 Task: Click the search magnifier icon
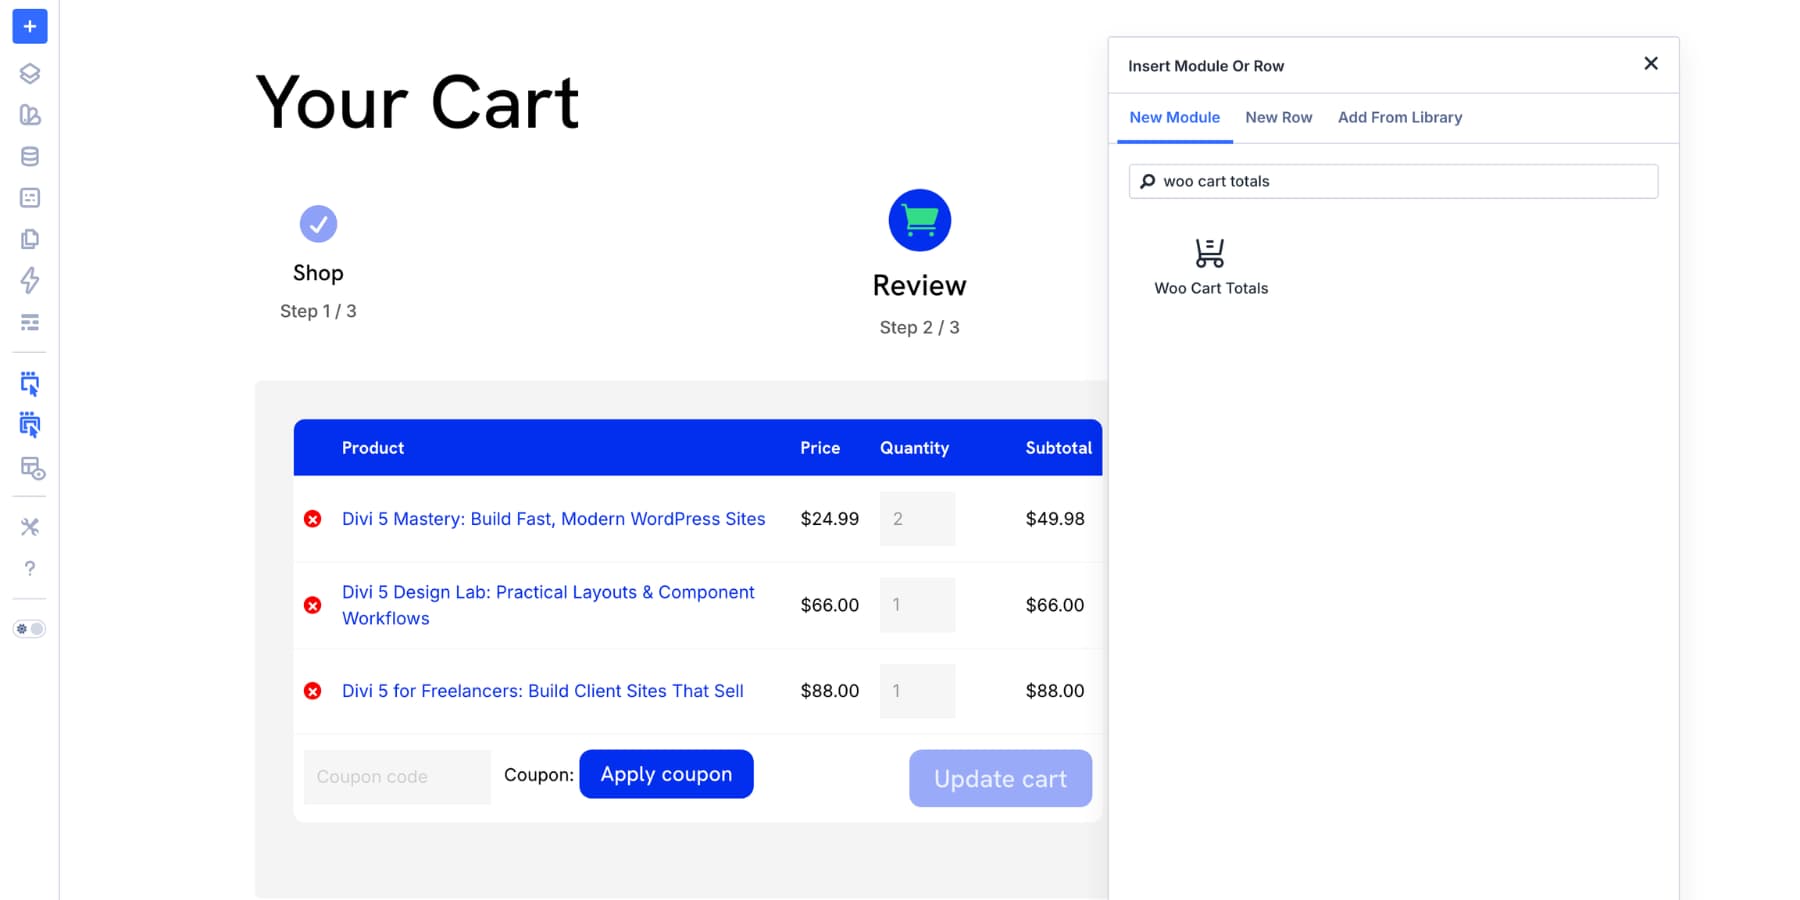(x=1147, y=181)
